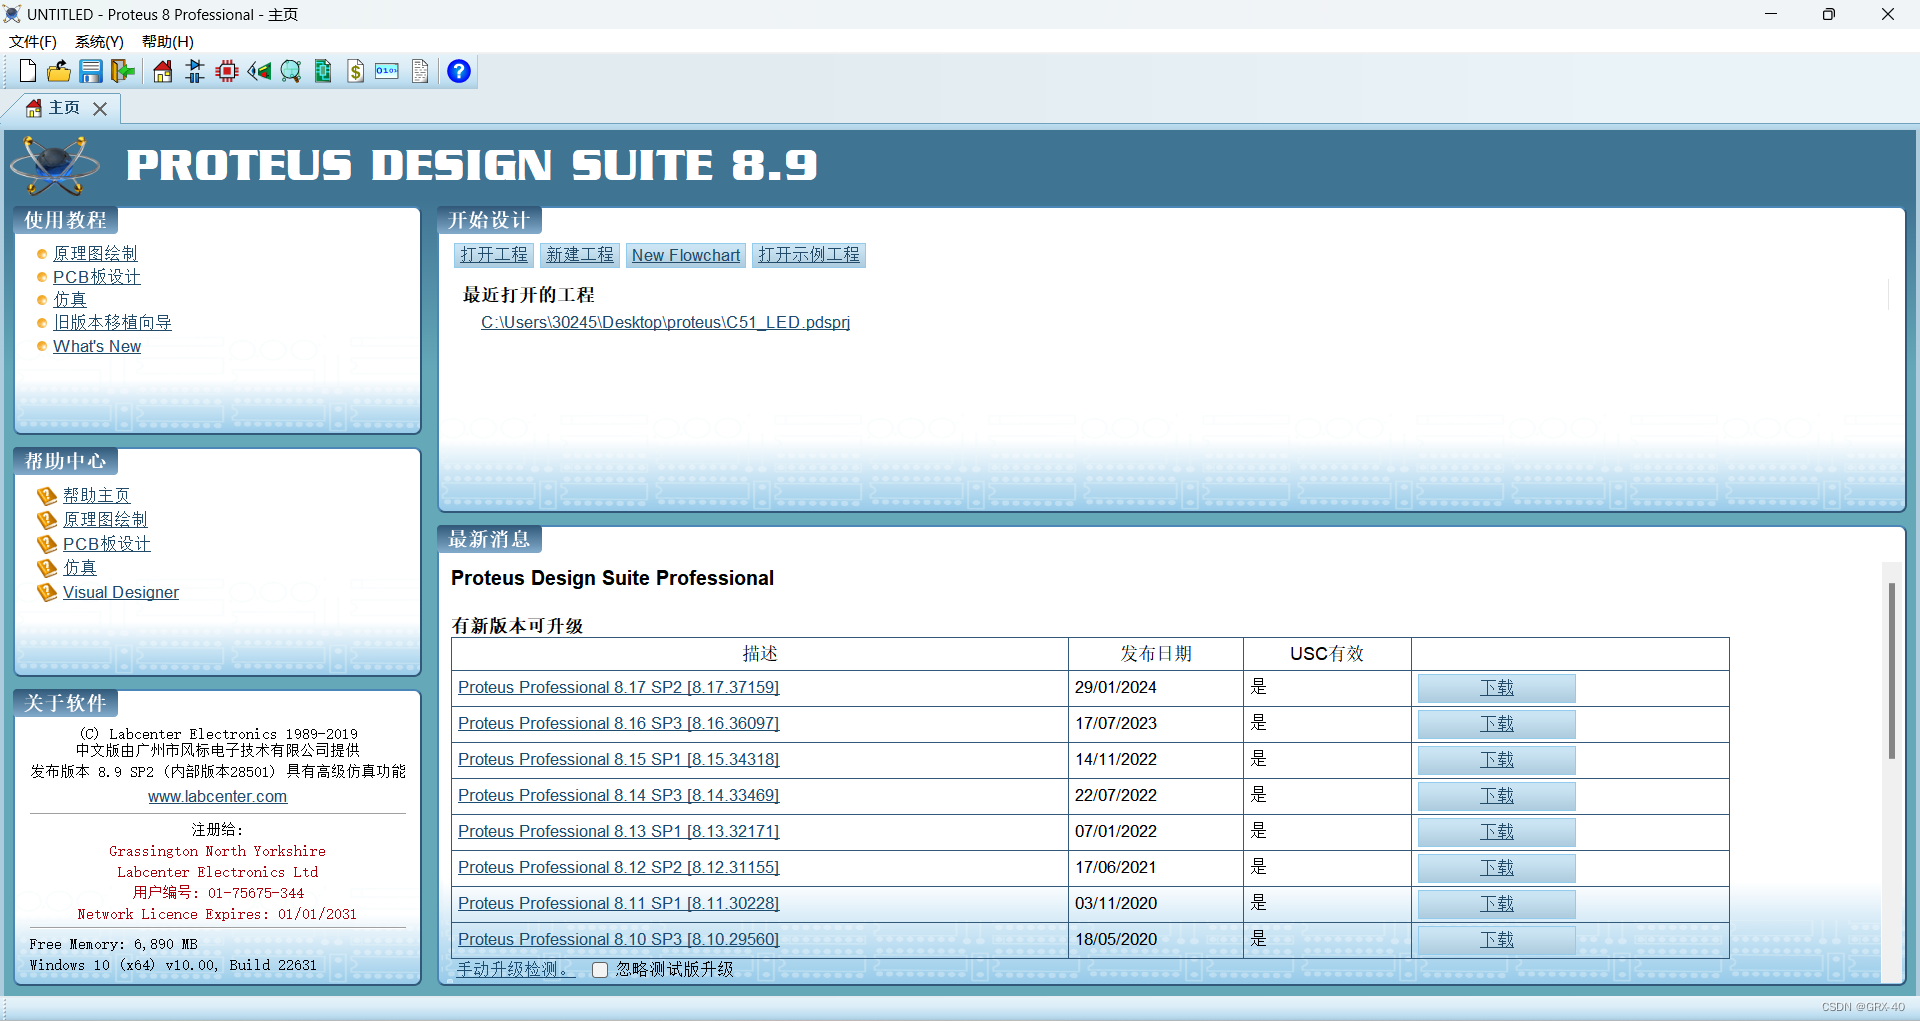Image resolution: width=1920 pixels, height=1021 pixels.
Task: Click the Home Page house toolbar icon
Action: coord(162,71)
